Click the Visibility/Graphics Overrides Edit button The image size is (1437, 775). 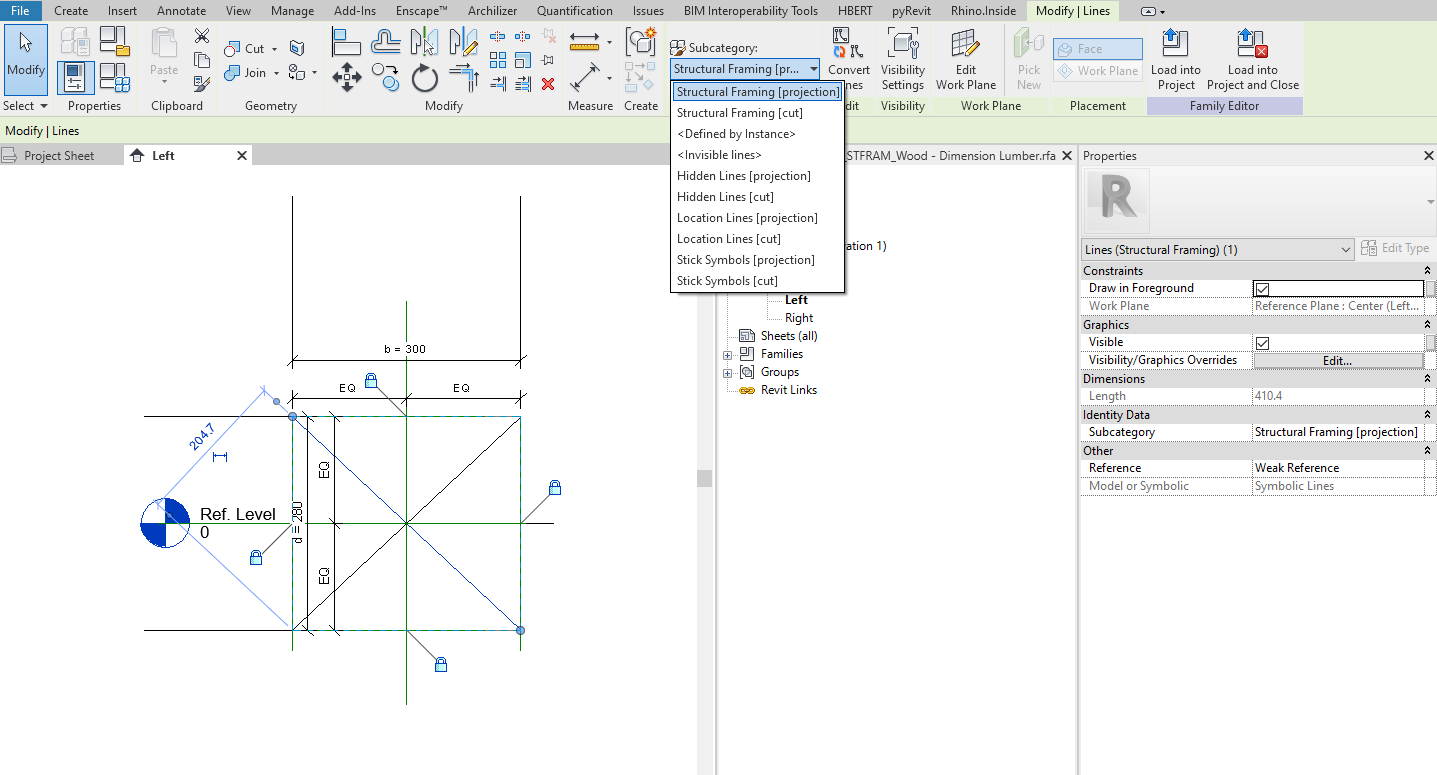coord(1337,360)
